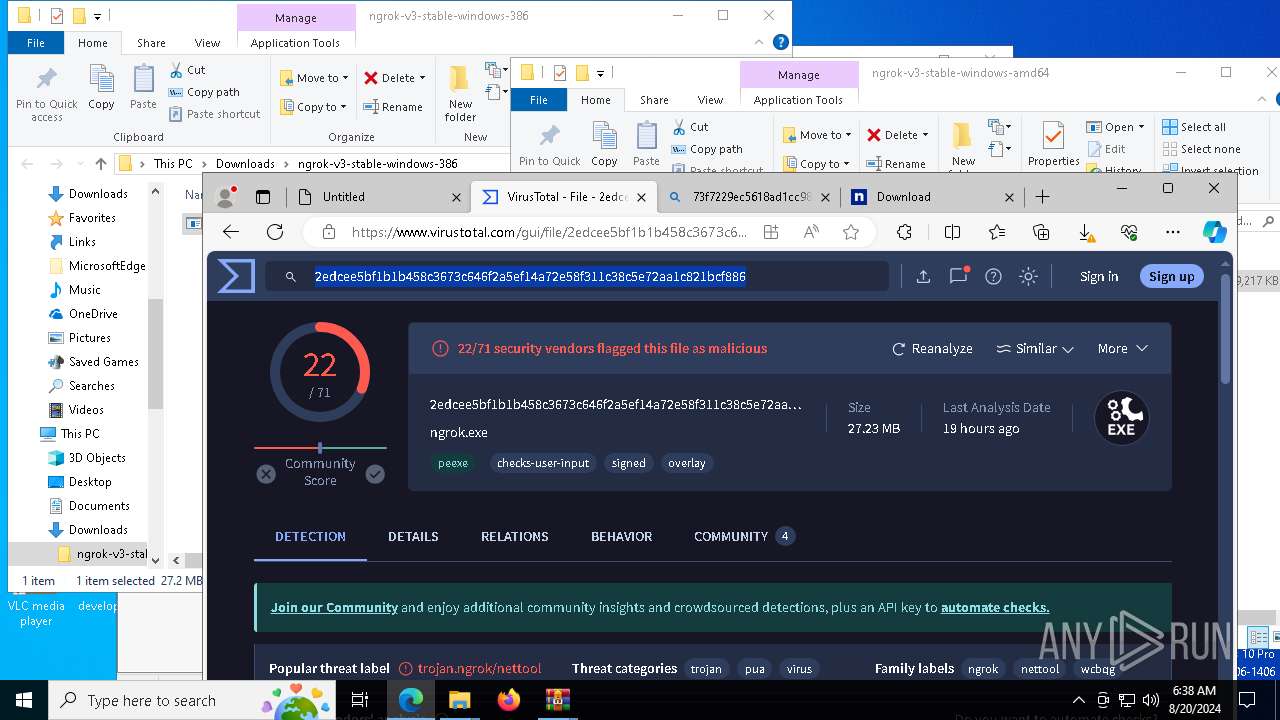1280x720 pixels.
Task: Open the Copilot icon in browser
Action: point(1214,232)
